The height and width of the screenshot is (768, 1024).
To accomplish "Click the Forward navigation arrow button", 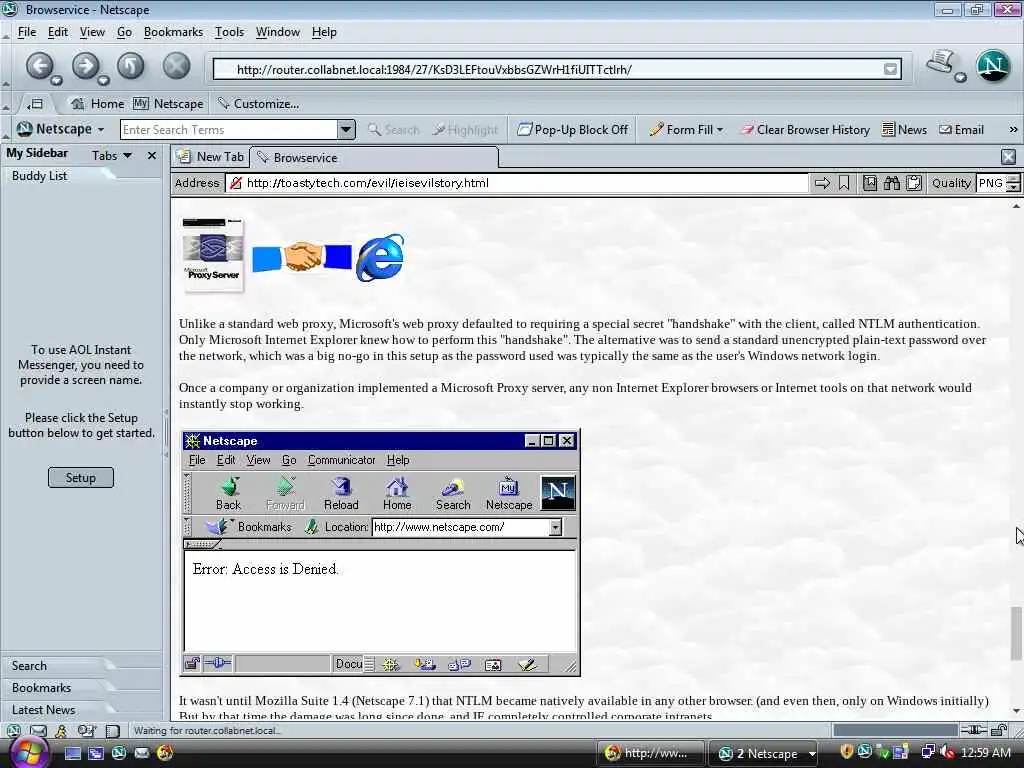I will coord(85,66).
